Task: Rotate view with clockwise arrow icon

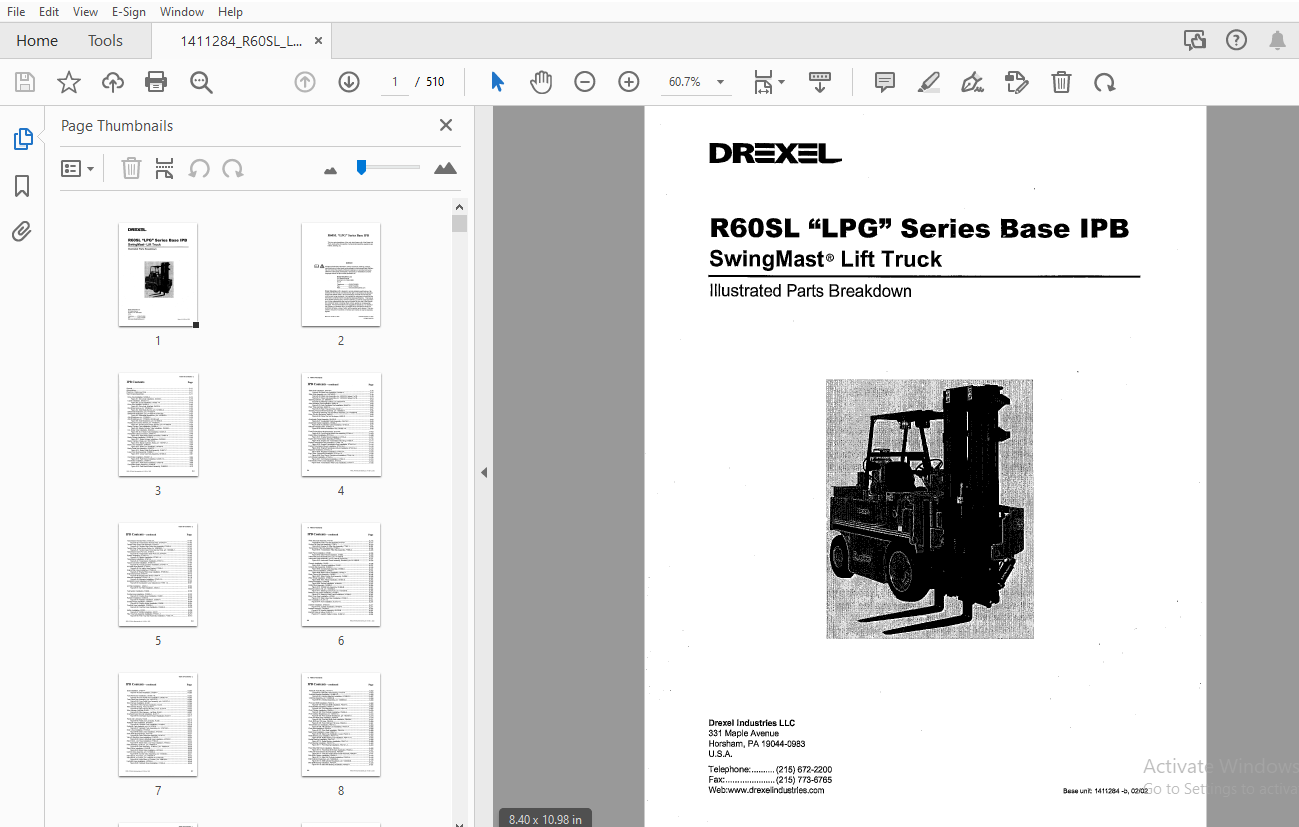Action: tap(1104, 82)
